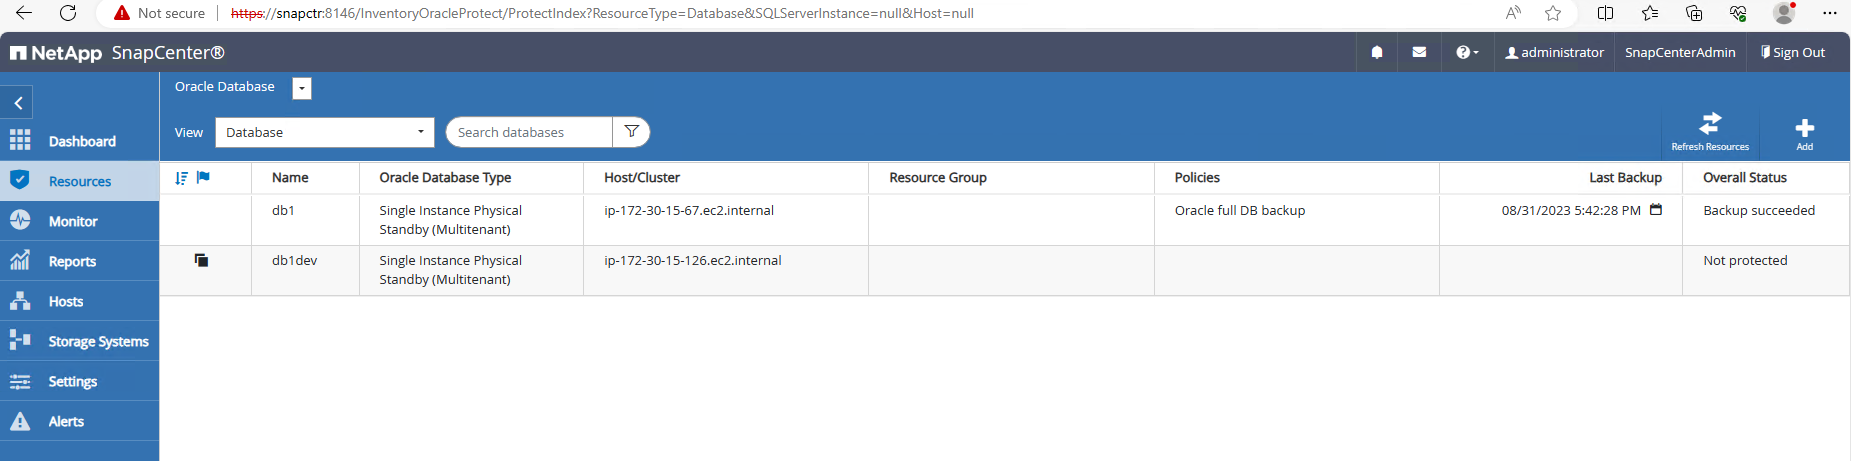
Task: Open Storage Systems in the sidebar
Action: pyautogui.click(x=79, y=341)
